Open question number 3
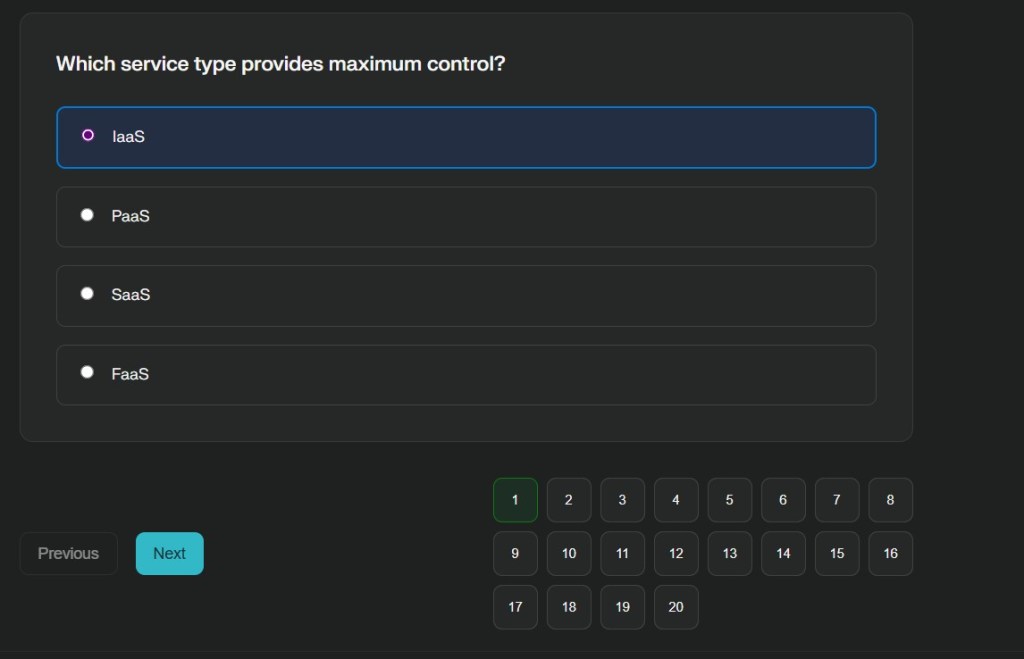 coord(622,500)
